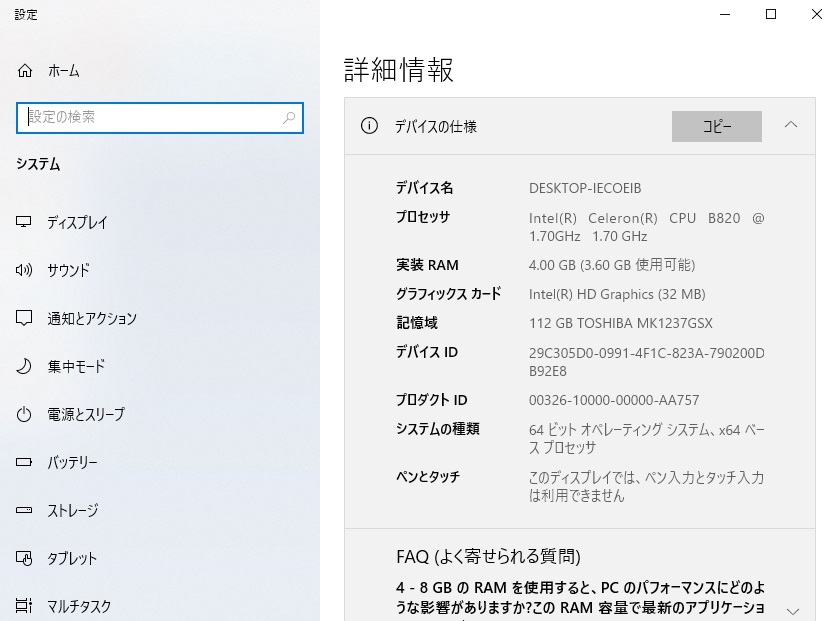Viewport: 833px width, 621px height.
Task: Click the コピー button for device specs
Action: (x=717, y=126)
